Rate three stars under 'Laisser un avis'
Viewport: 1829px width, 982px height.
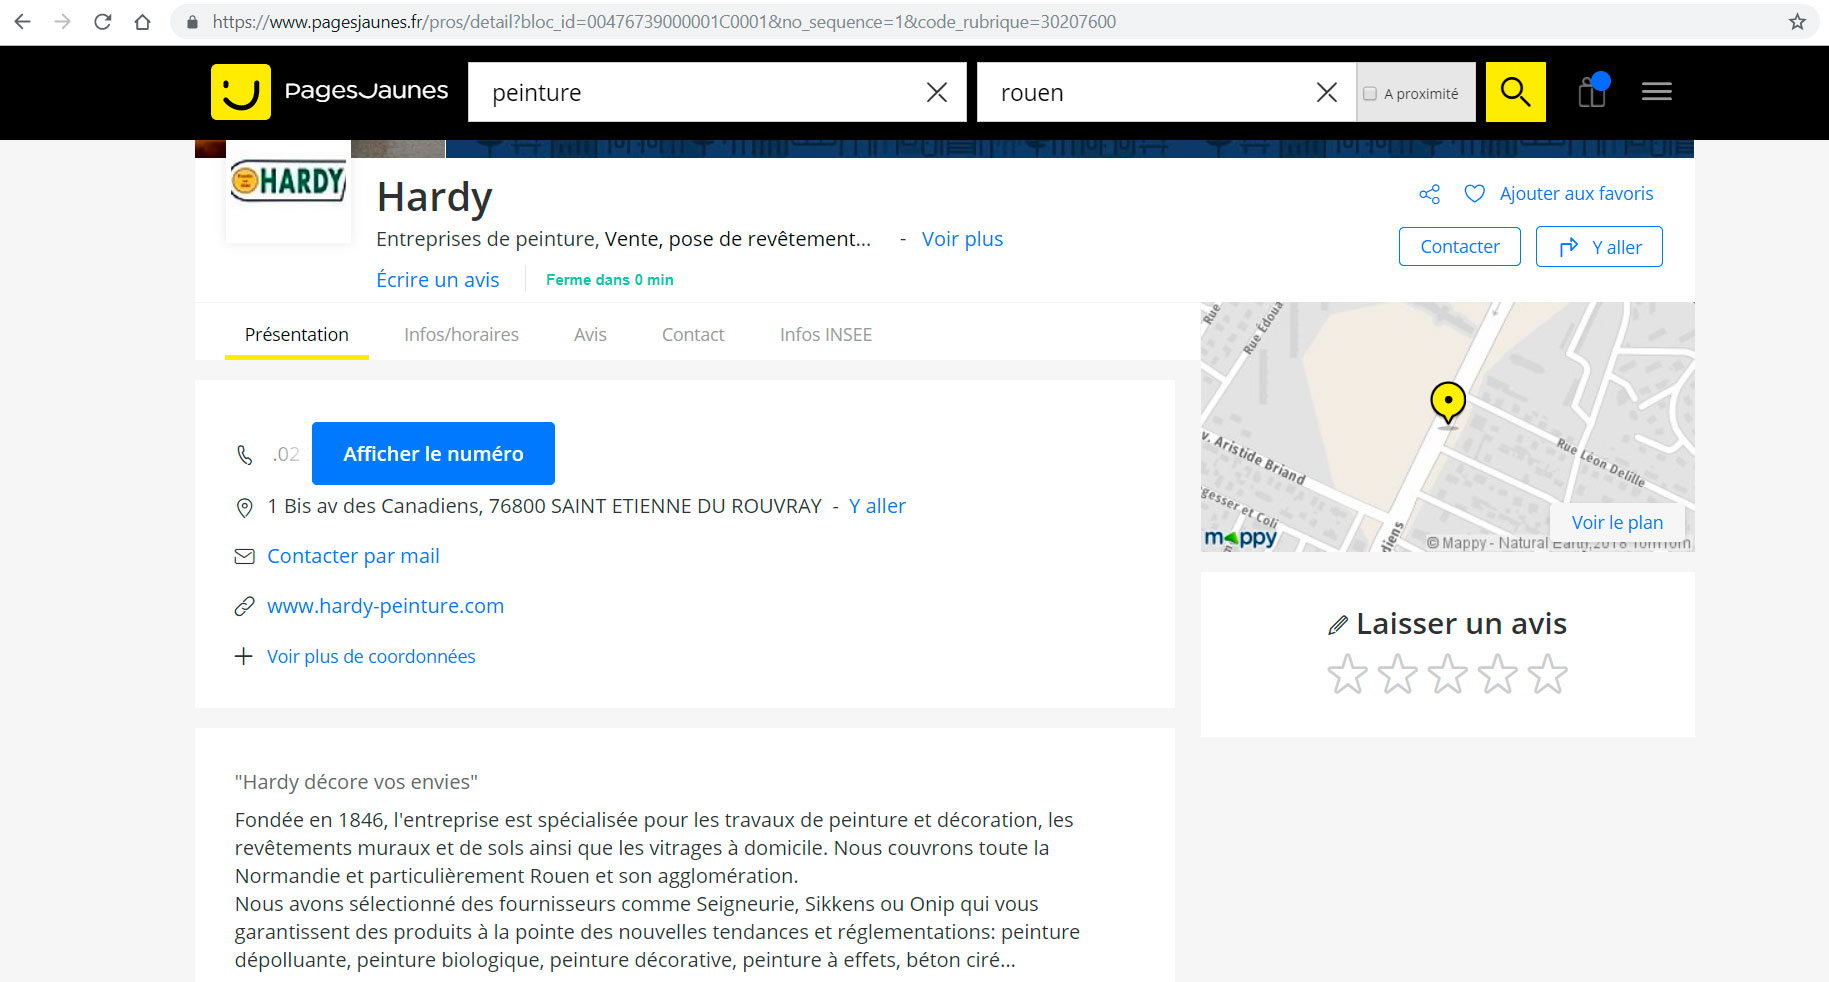(1447, 674)
